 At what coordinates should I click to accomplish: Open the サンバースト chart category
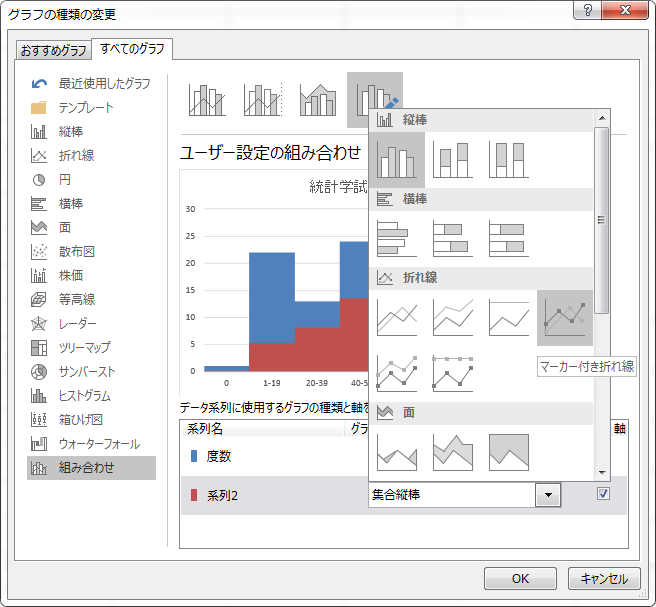point(91,371)
